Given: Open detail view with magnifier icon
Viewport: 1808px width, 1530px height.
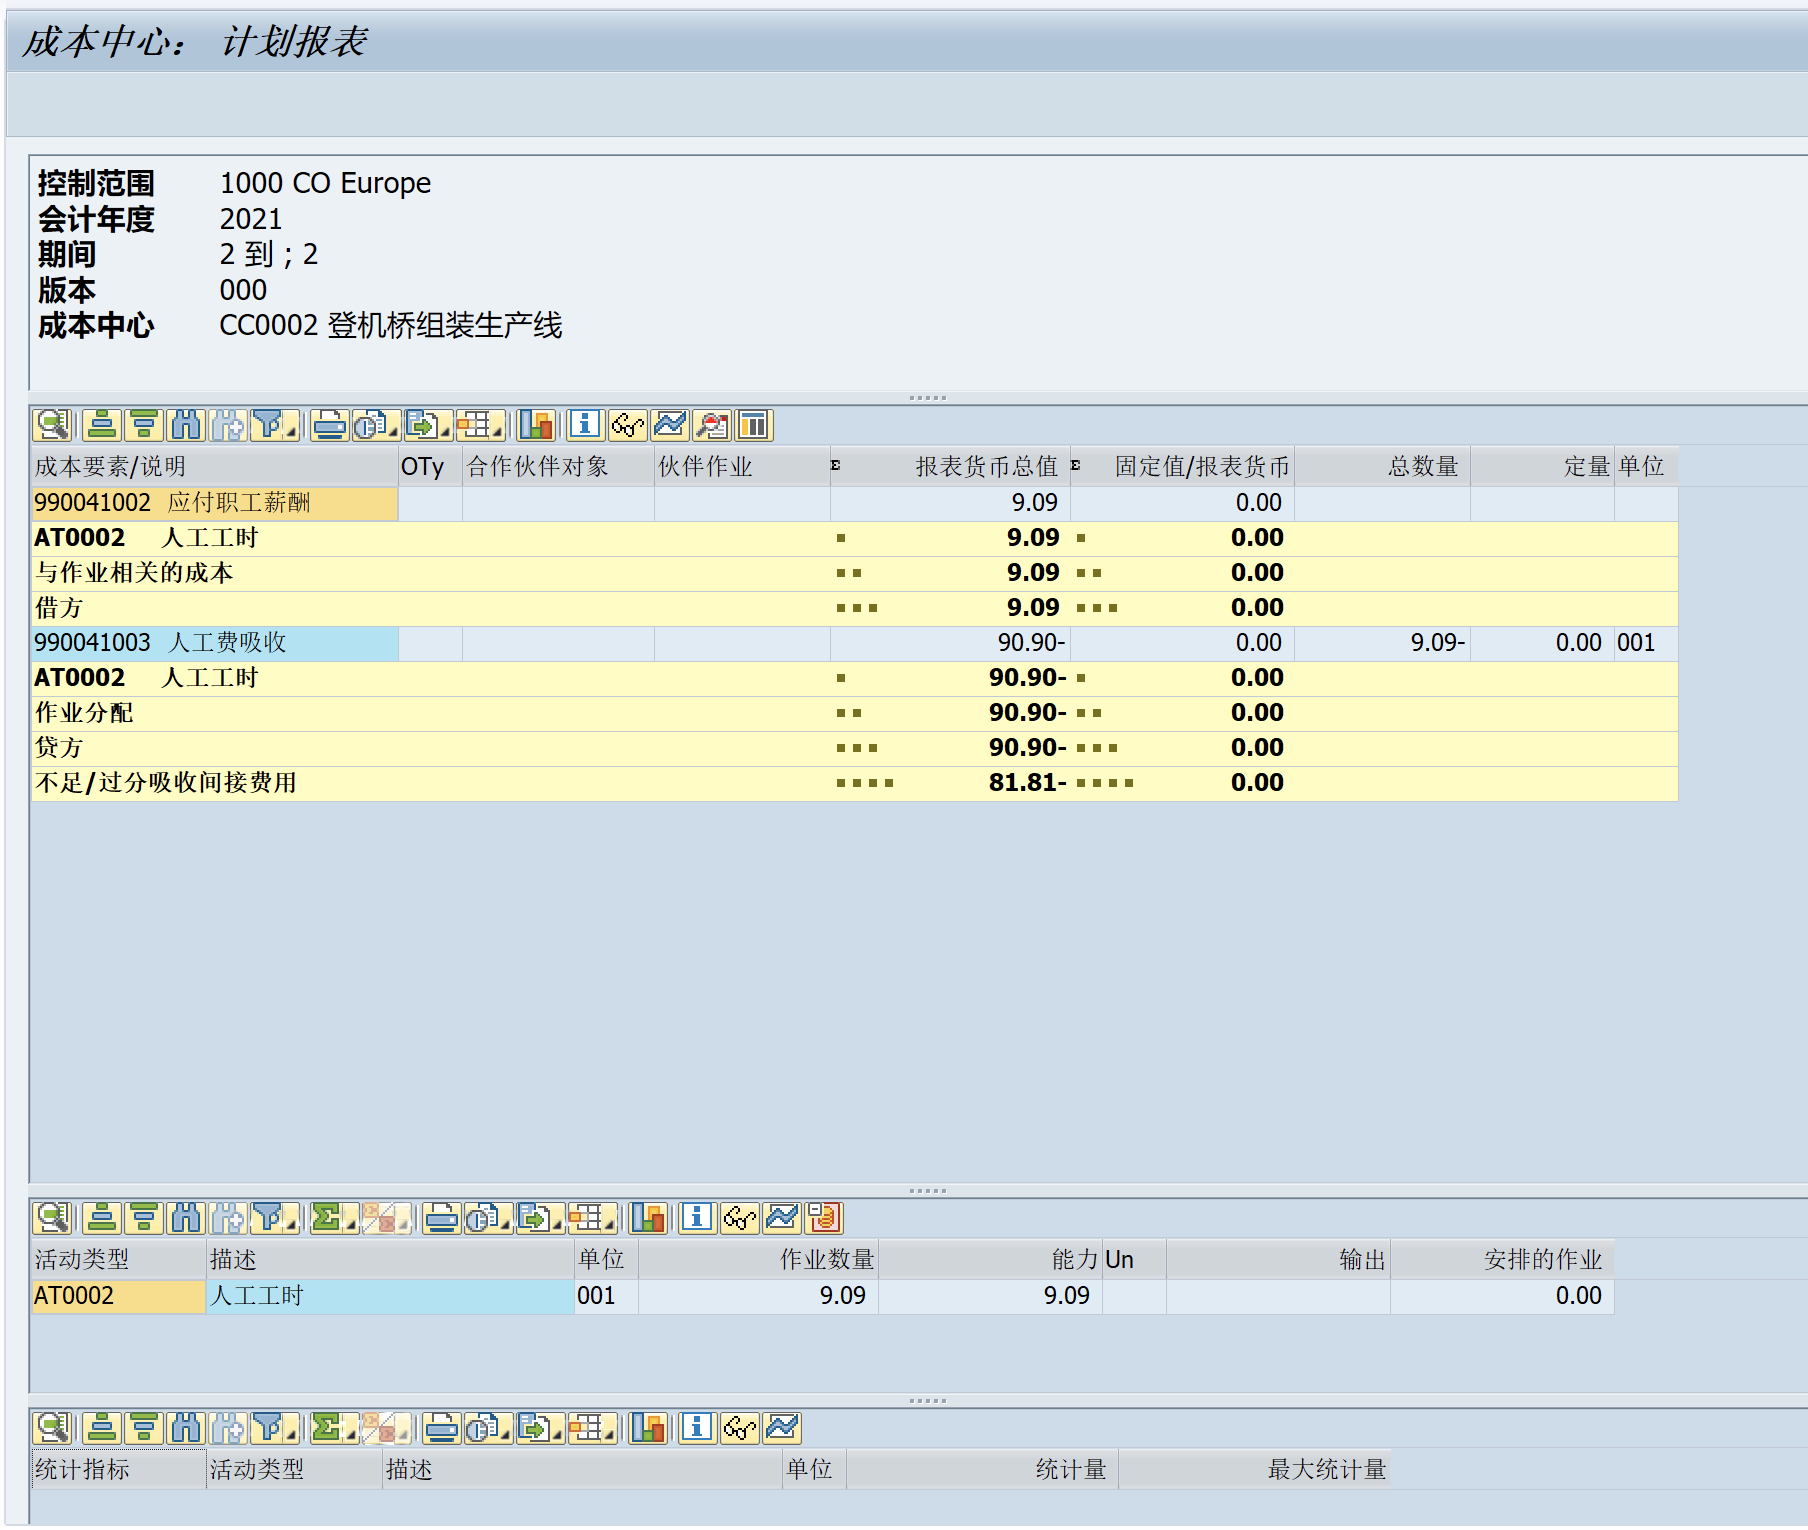Looking at the screenshot, I should (53, 425).
